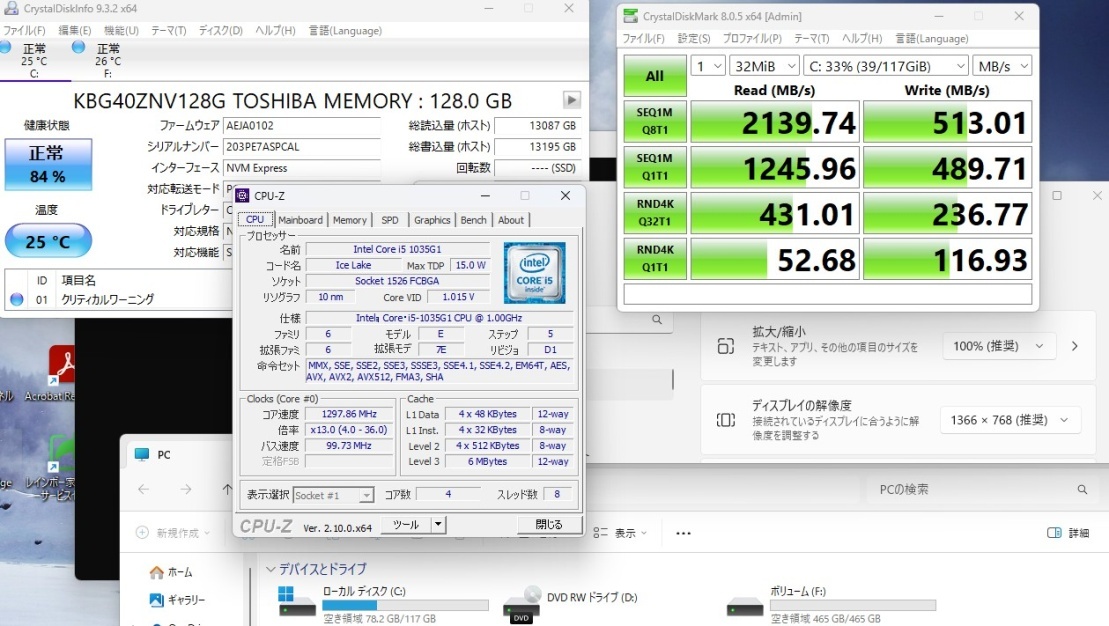This screenshot has height=626, width=1109.
Task: Open the Acrobat Reader desktop shortcut
Action: click(x=61, y=375)
